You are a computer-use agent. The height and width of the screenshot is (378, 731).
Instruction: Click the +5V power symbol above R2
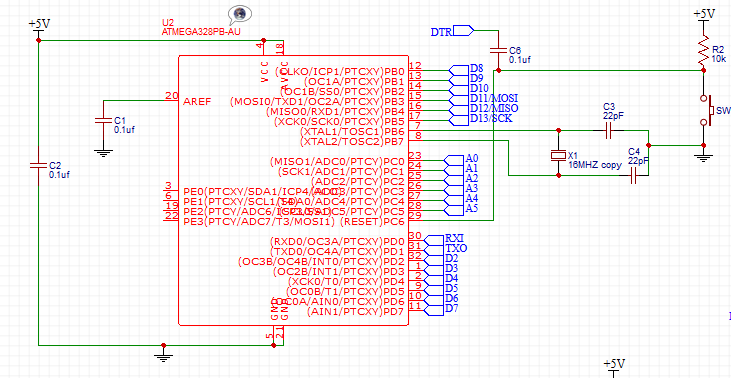[703, 16]
